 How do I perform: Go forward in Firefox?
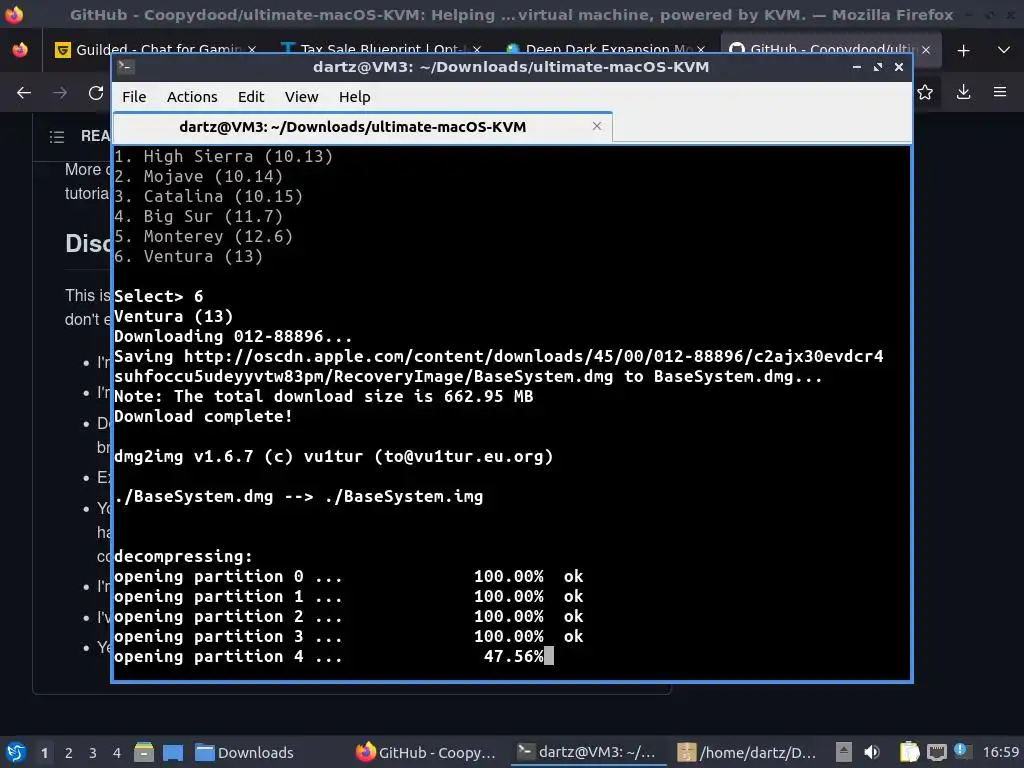[x=60, y=93]
